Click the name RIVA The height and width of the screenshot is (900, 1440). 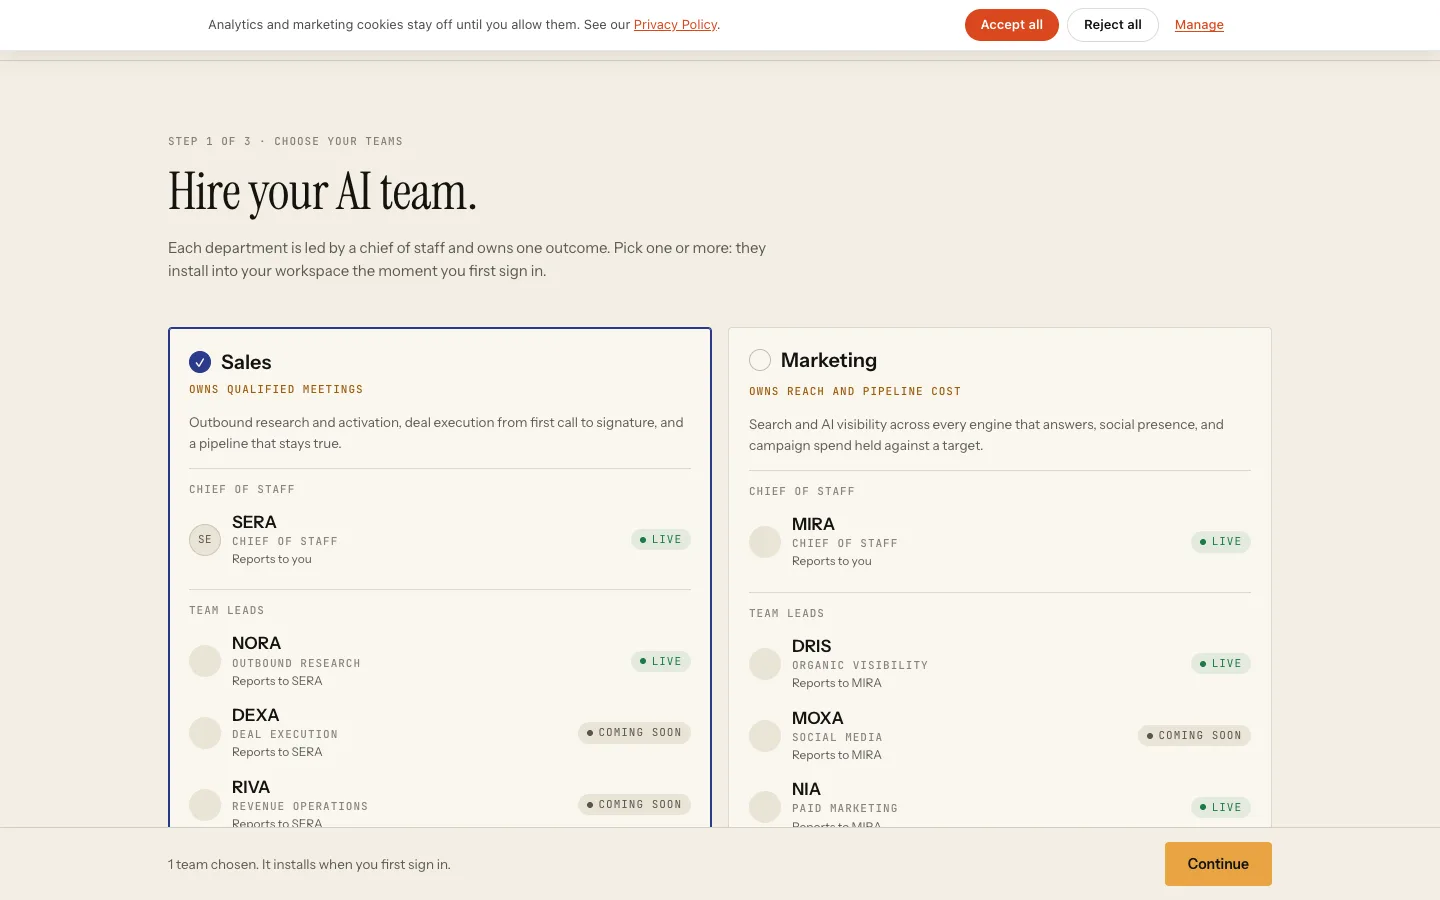pos(251,787)
